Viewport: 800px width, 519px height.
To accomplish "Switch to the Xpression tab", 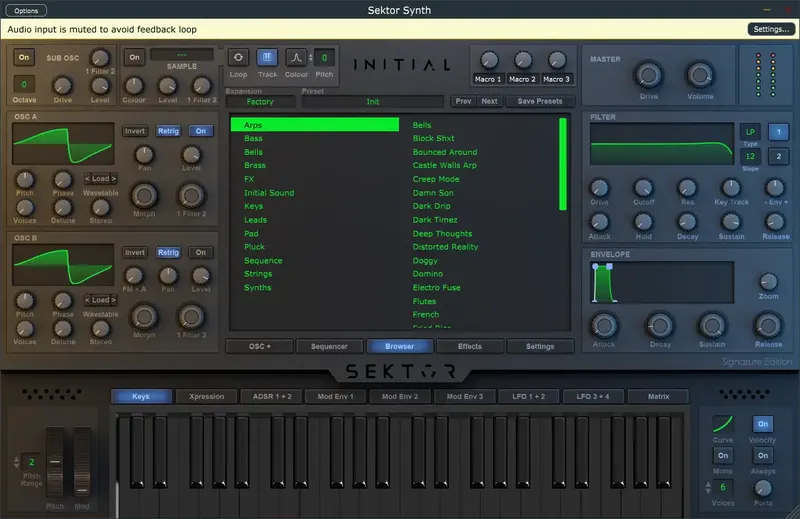I will point(206,397).
